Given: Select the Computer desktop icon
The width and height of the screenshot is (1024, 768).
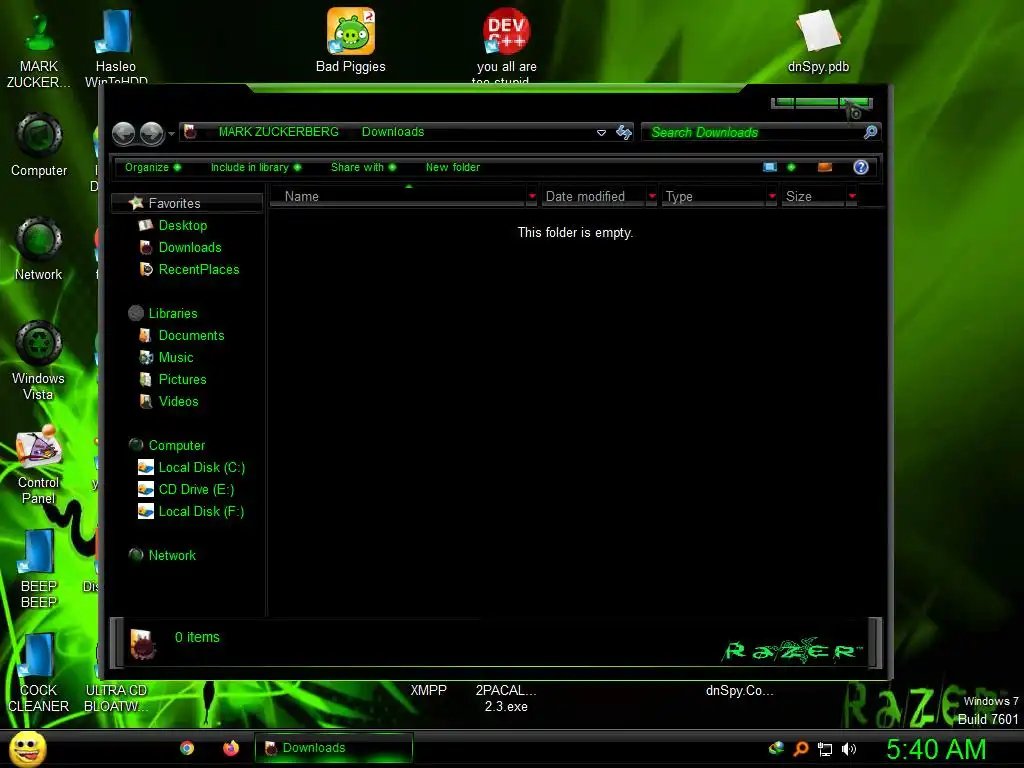Looking at the screenshot, I should click(39, 146).
